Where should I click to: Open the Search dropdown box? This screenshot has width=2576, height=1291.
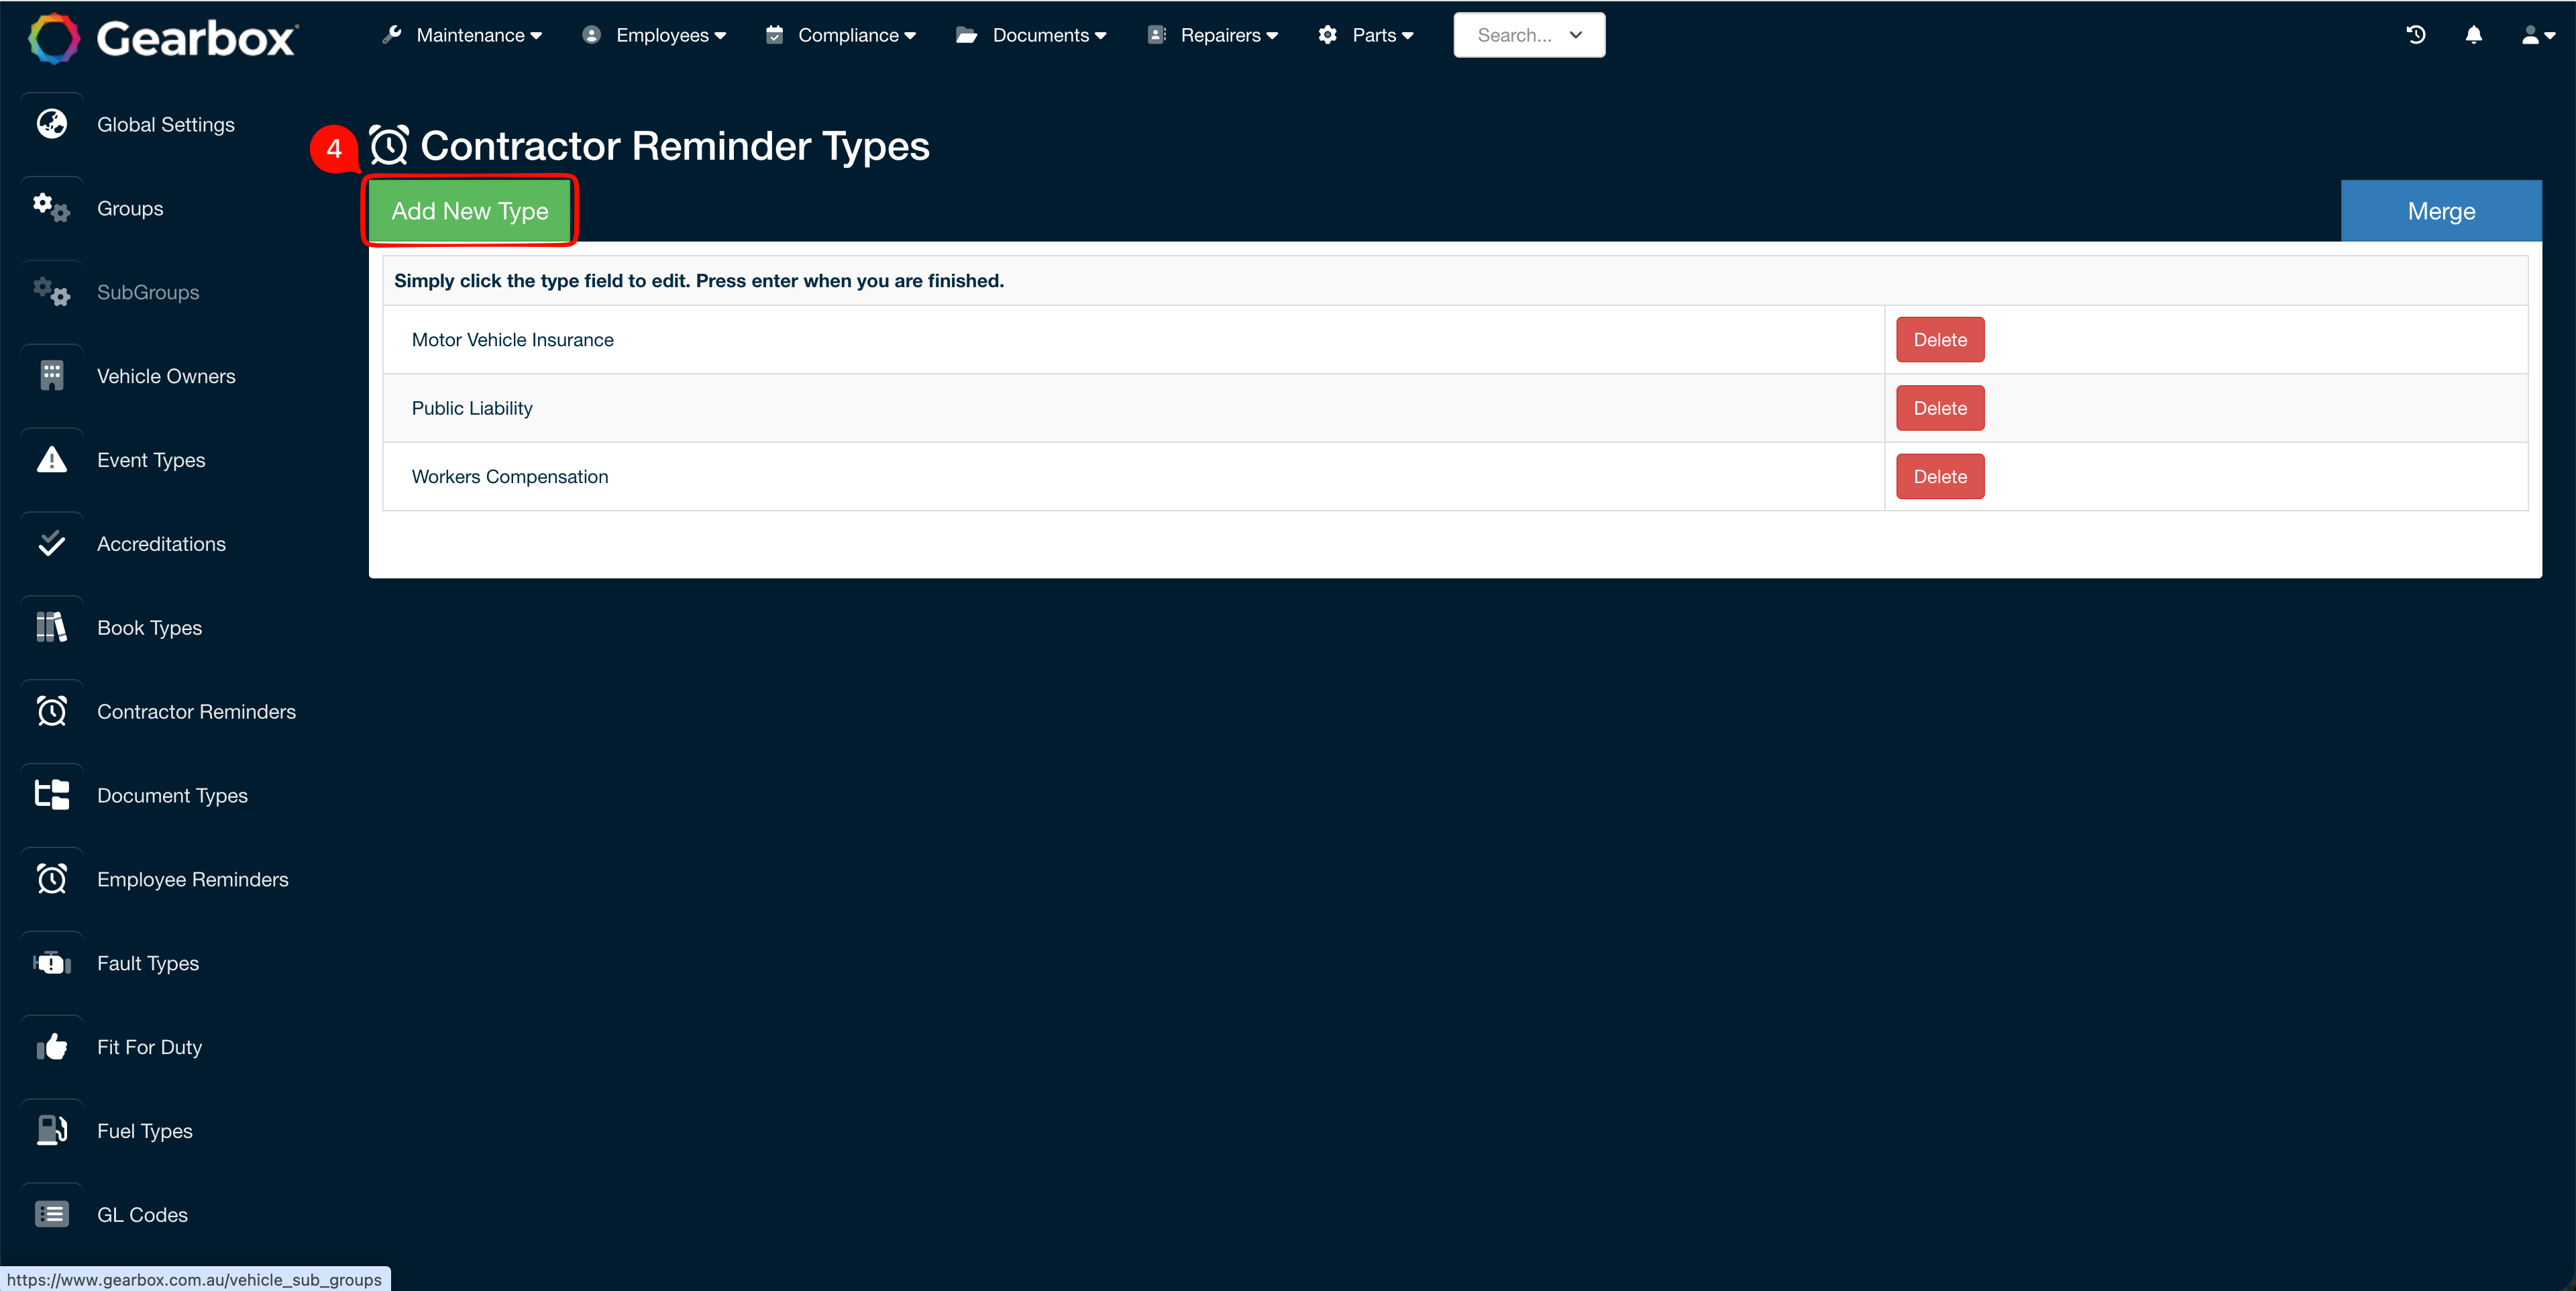pyautogui.click(x=1529, y=35)
